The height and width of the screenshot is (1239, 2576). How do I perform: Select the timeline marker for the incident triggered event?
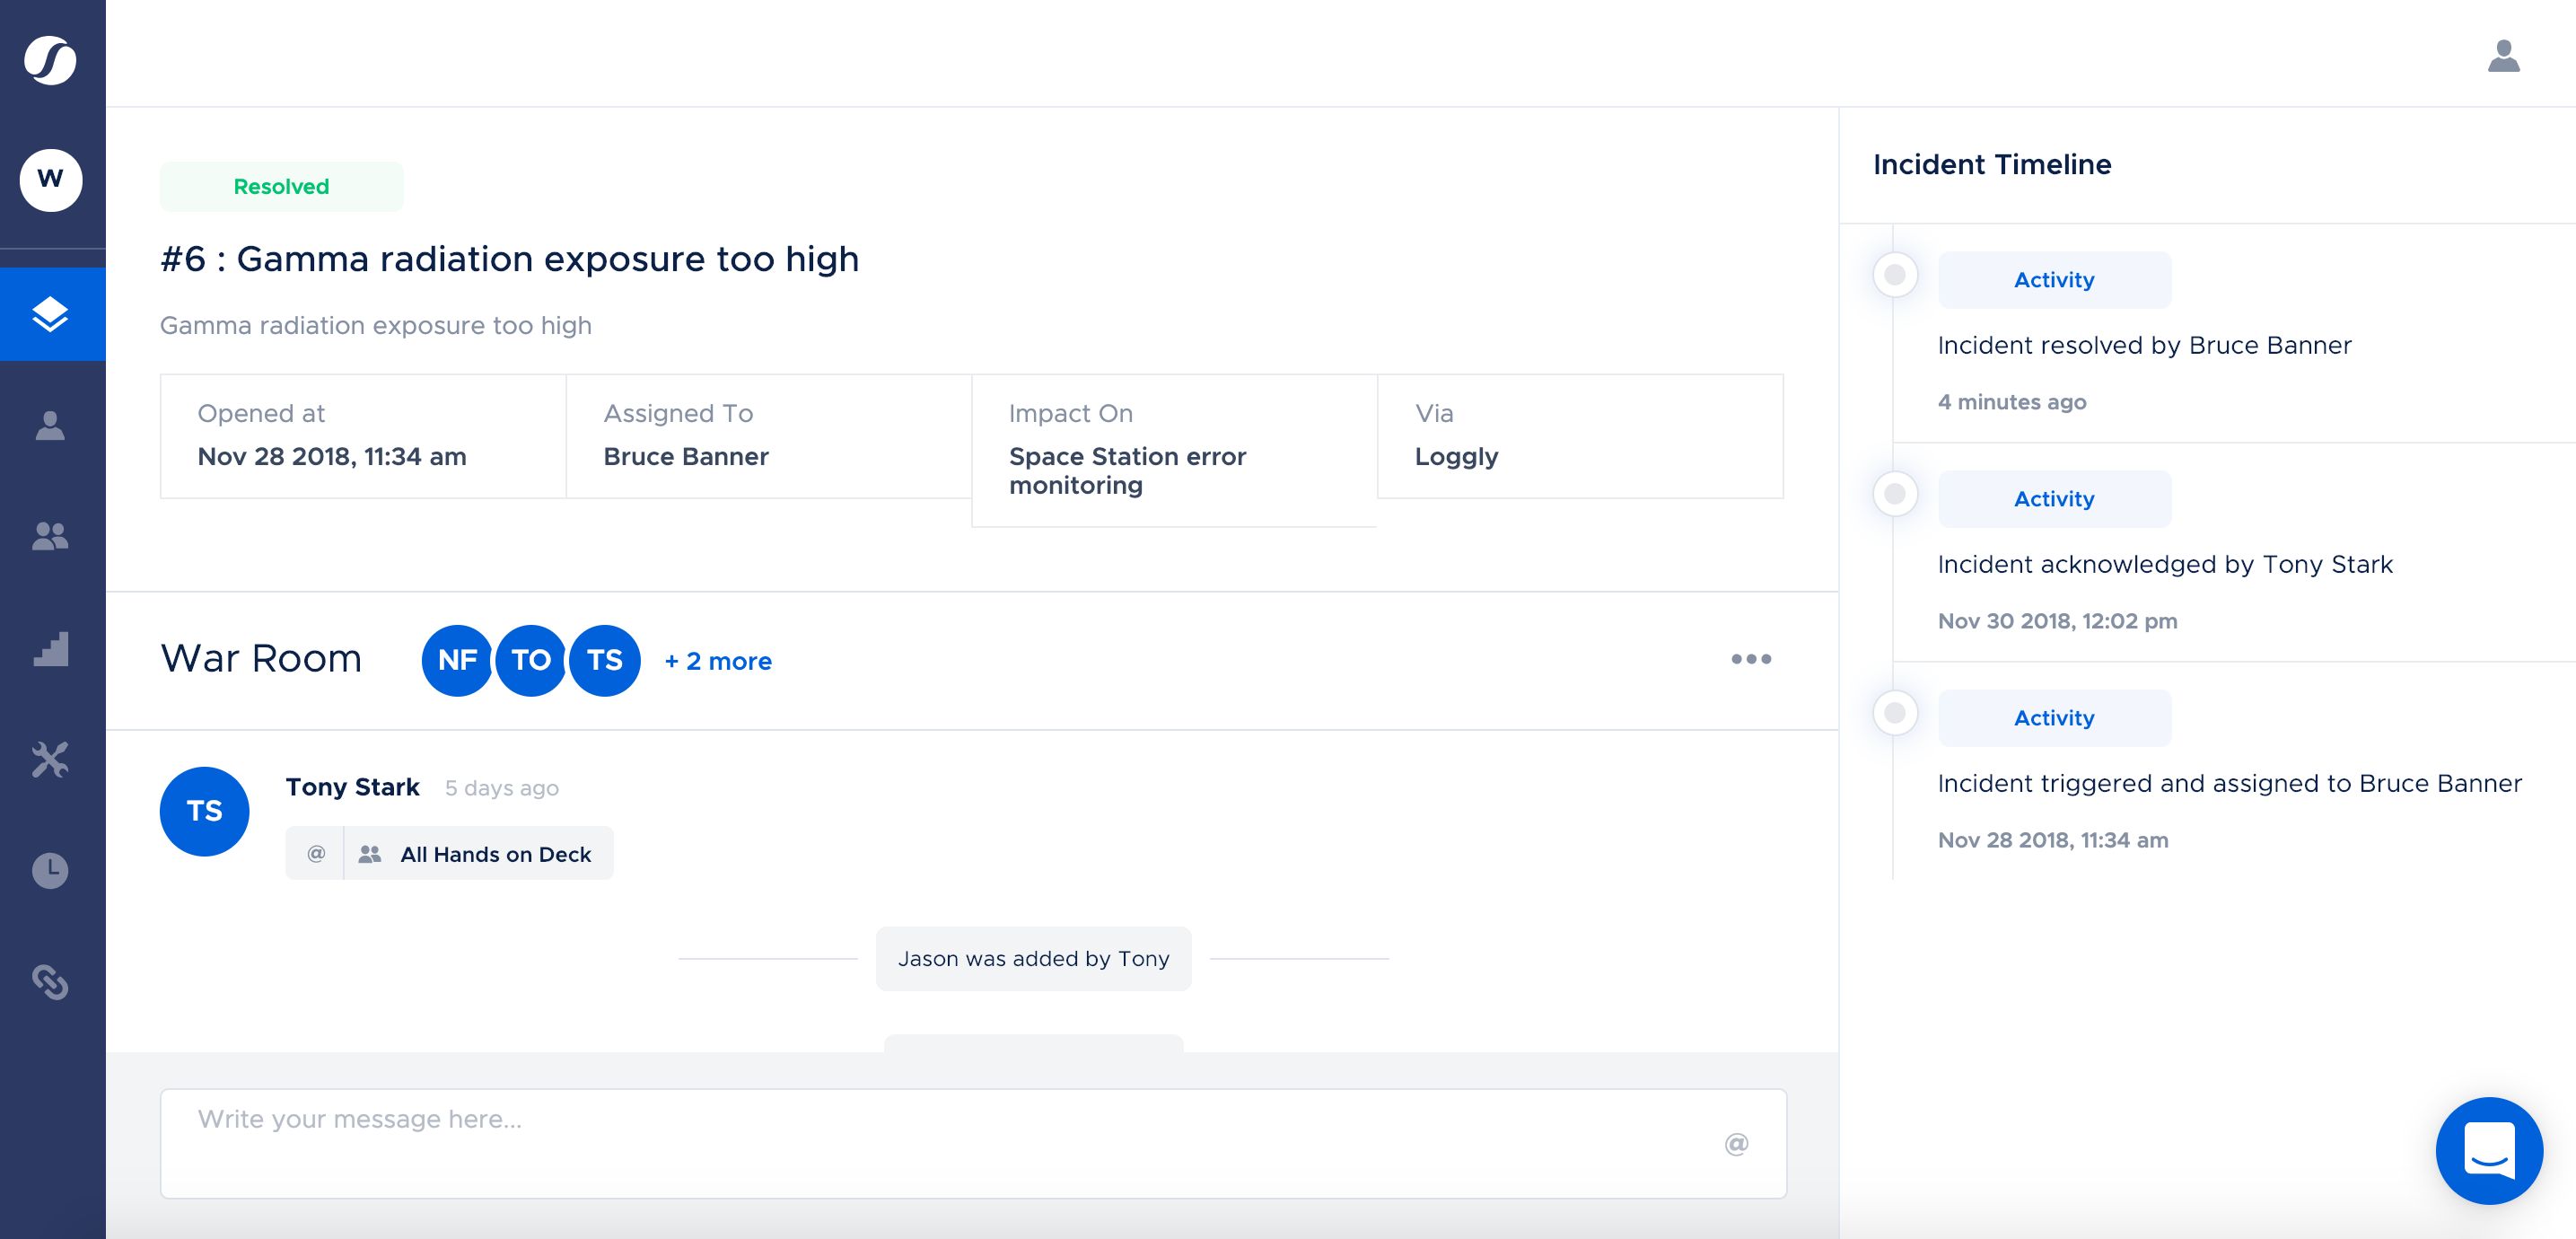[x=1894, y=713]
